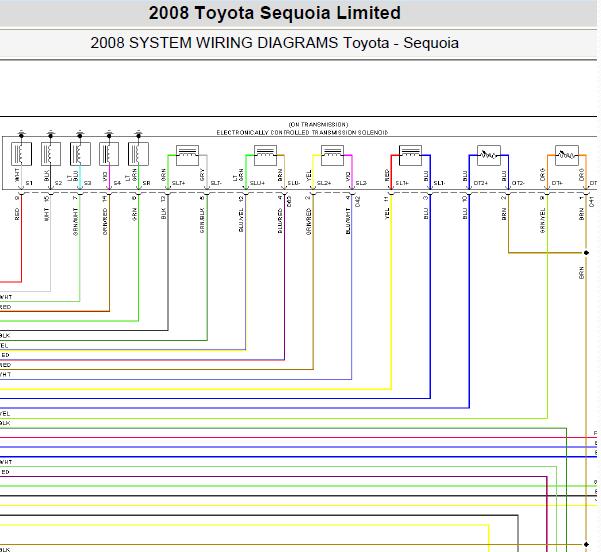Click the OT2 temperature sensor symbol
601x552 pixels.
(489, 155)
